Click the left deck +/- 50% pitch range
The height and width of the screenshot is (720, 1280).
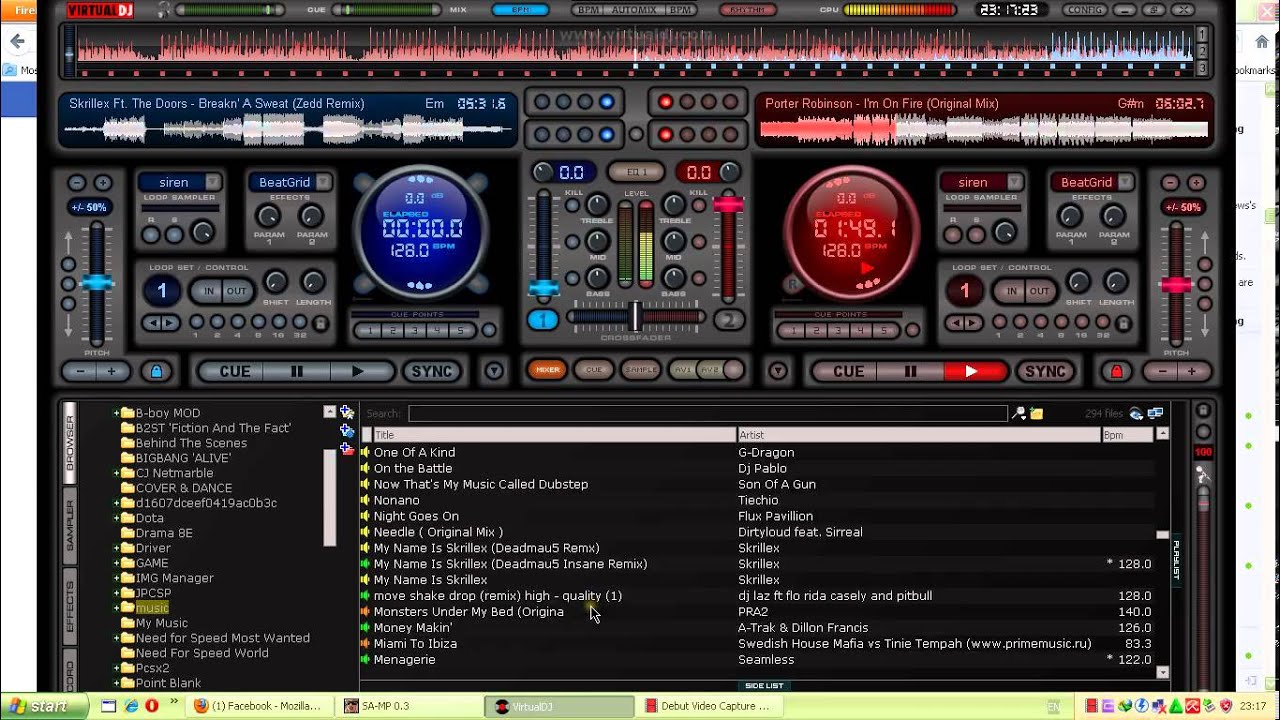tap(89, 208)
